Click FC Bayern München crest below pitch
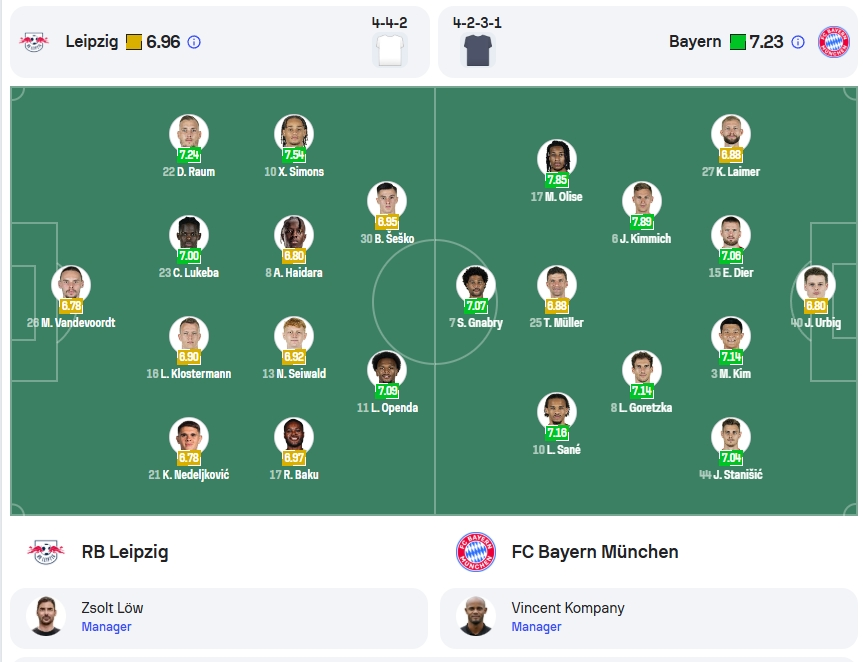863x662 pixels. [x=476, y=552]
